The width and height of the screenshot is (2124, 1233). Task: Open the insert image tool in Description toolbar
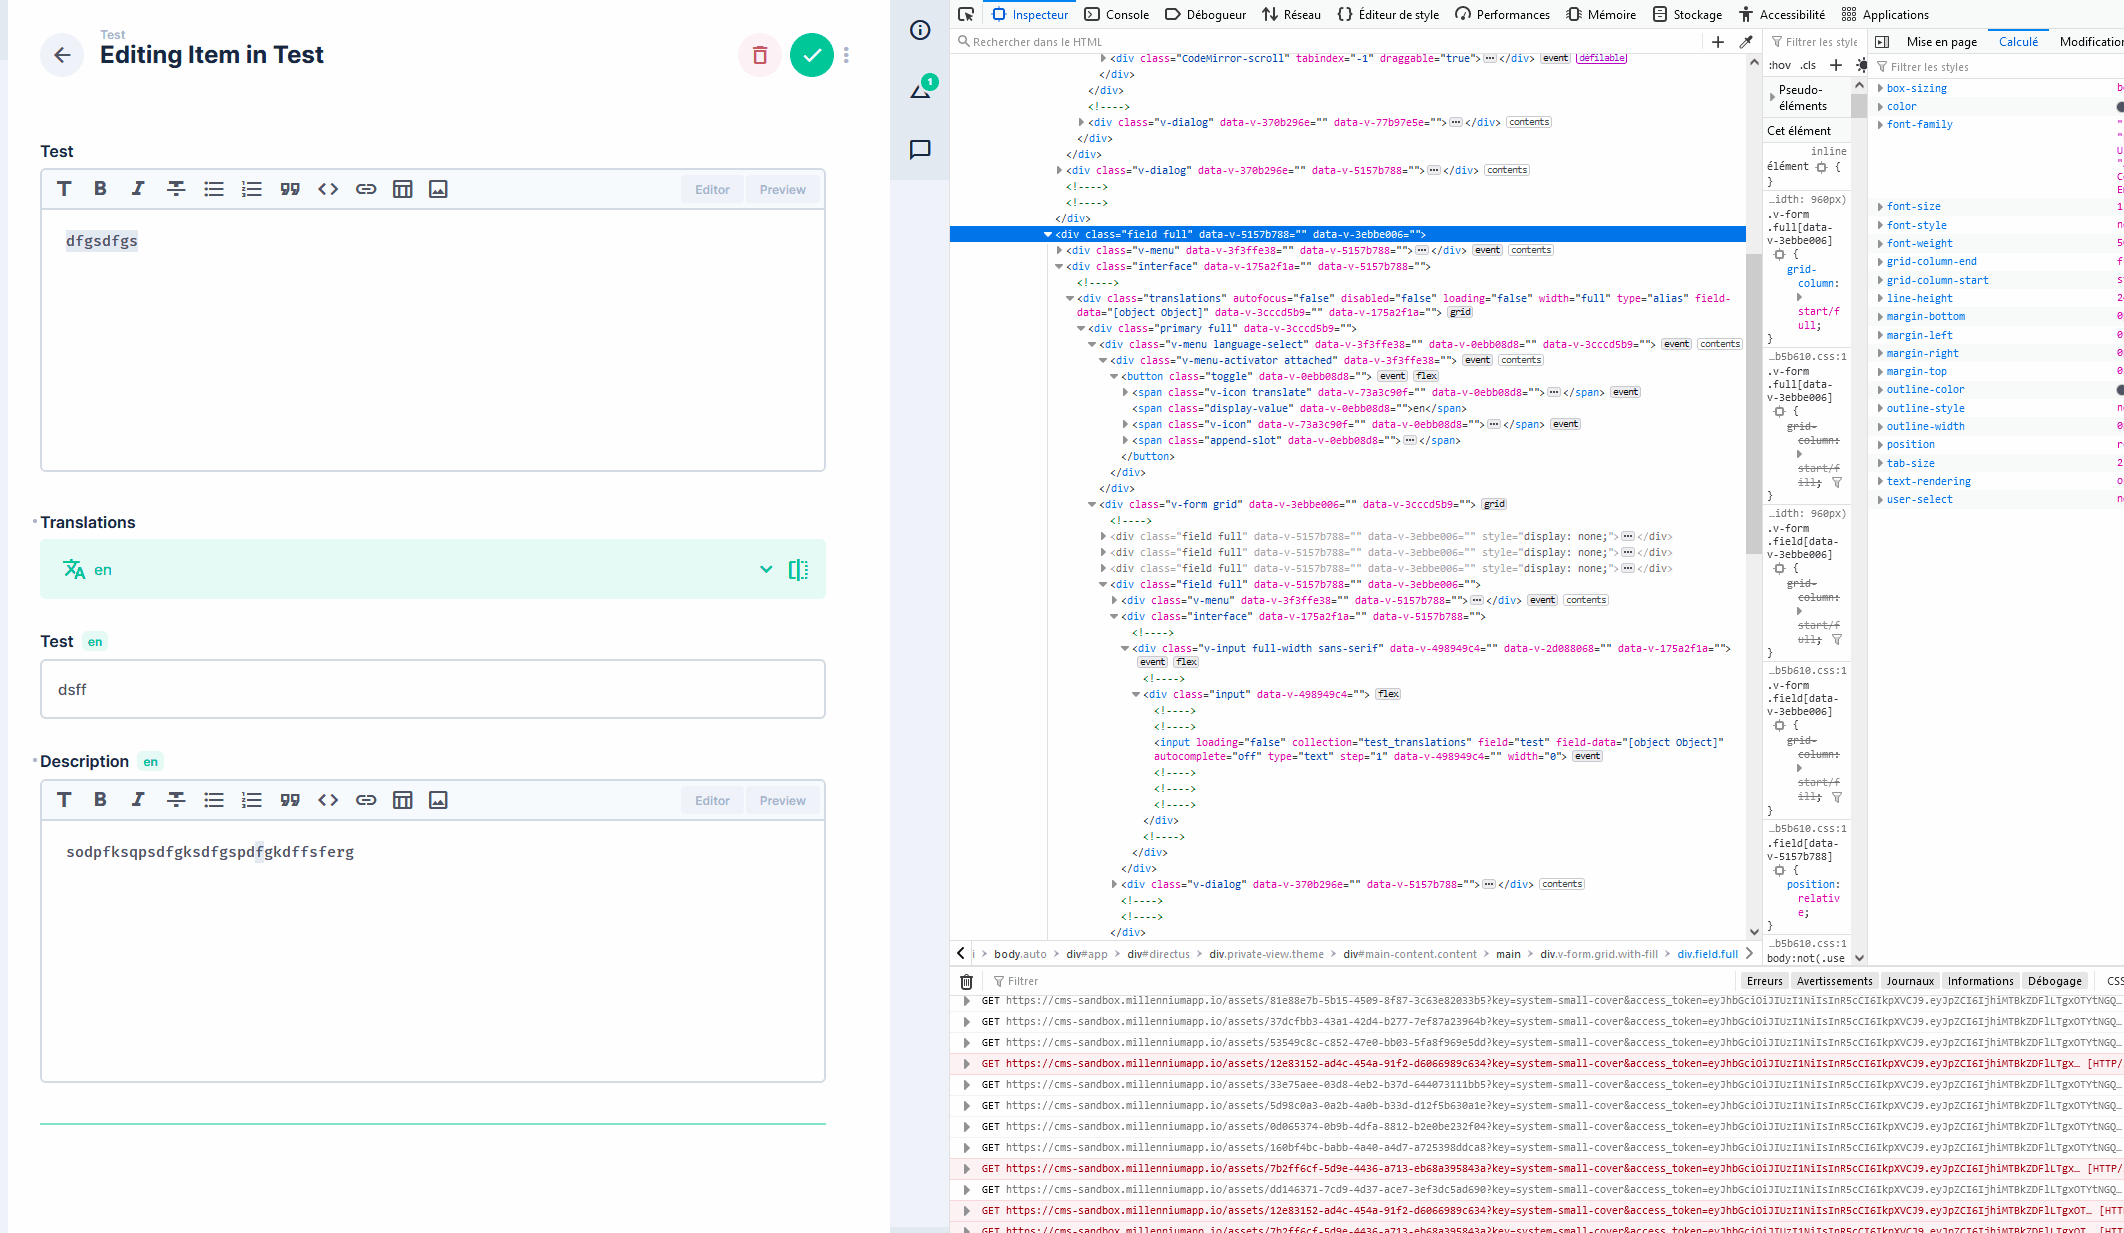(438, 800)
